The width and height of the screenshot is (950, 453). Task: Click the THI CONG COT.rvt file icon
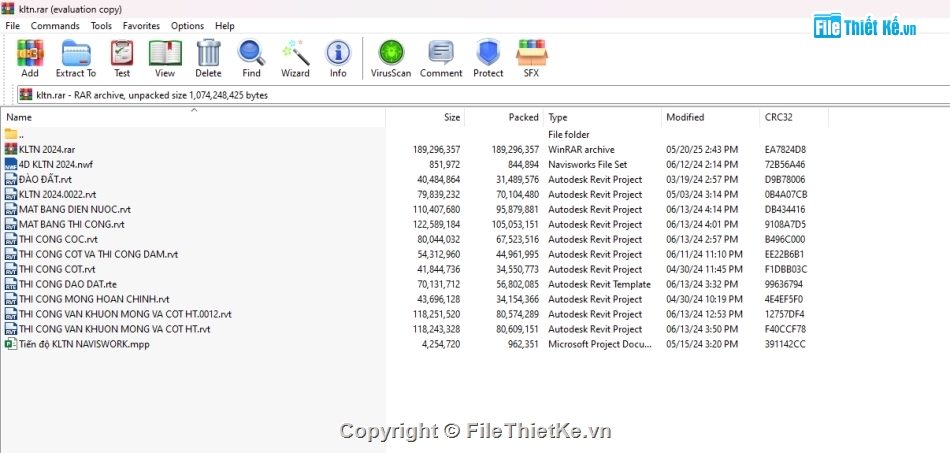click(x=11, y=269)
